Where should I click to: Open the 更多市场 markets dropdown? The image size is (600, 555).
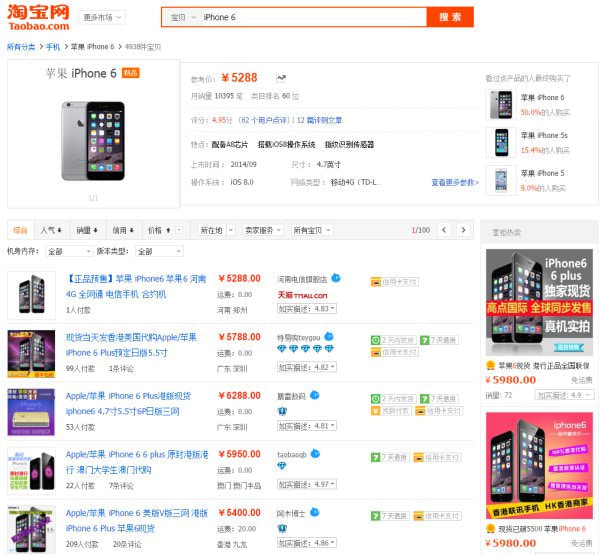(x=102, y=17)
